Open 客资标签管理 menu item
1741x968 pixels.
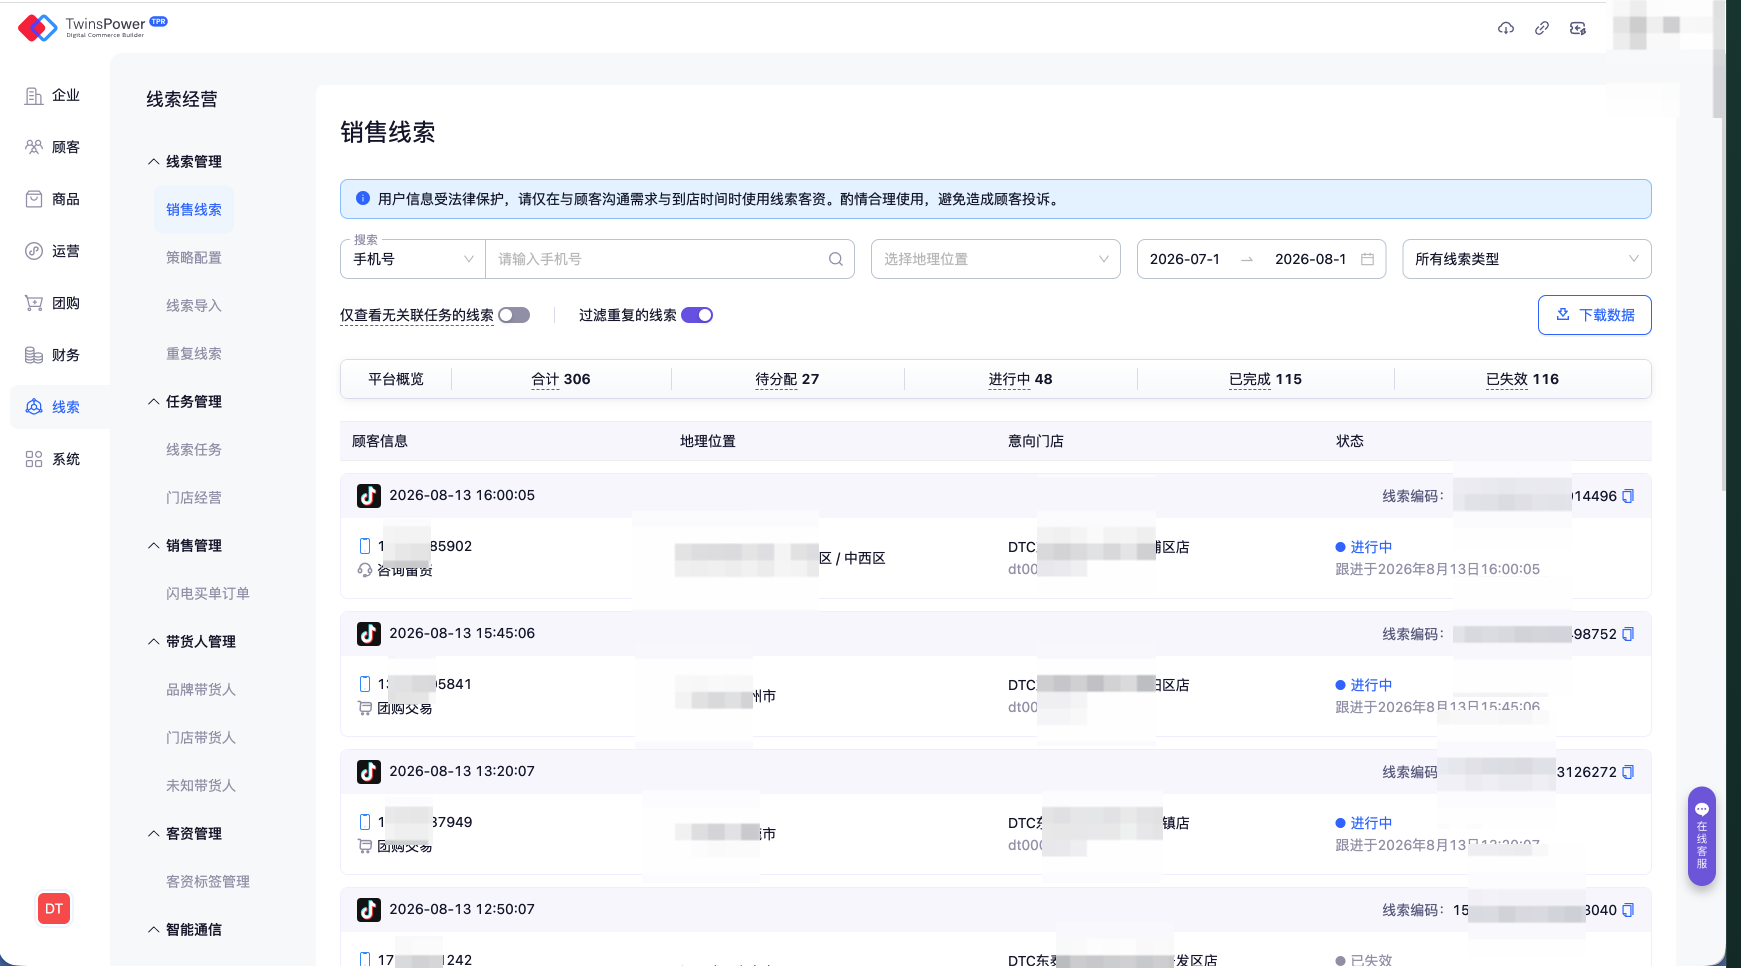click(208, 882)
